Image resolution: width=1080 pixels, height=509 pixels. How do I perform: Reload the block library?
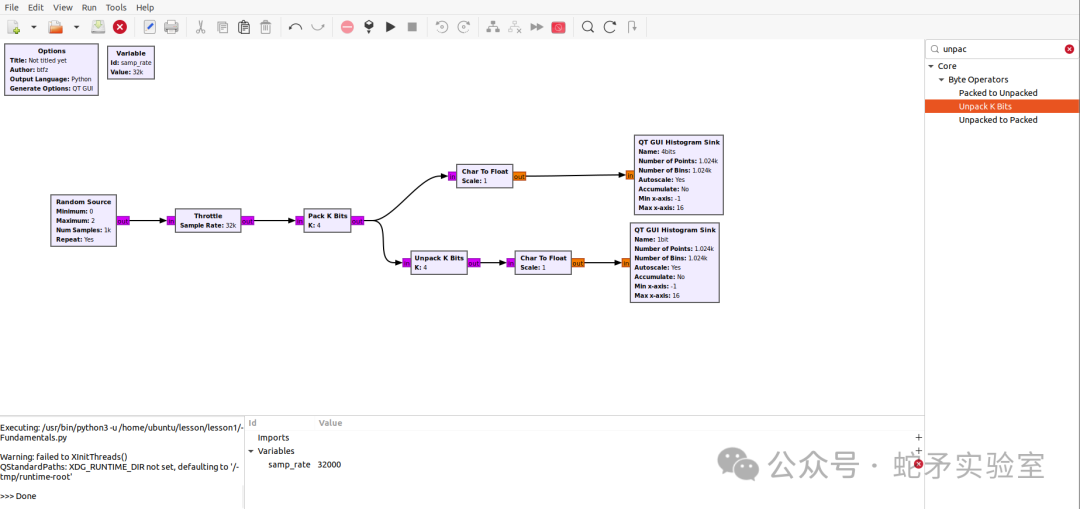click(610, 27)
